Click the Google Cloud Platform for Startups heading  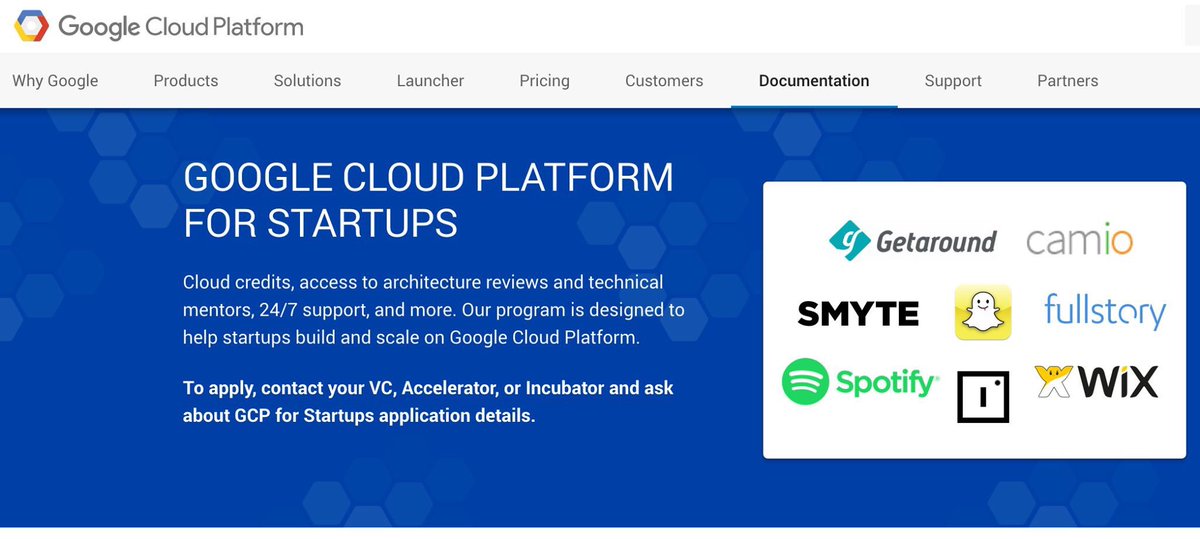pyautogui.click(x=429, y=200)
